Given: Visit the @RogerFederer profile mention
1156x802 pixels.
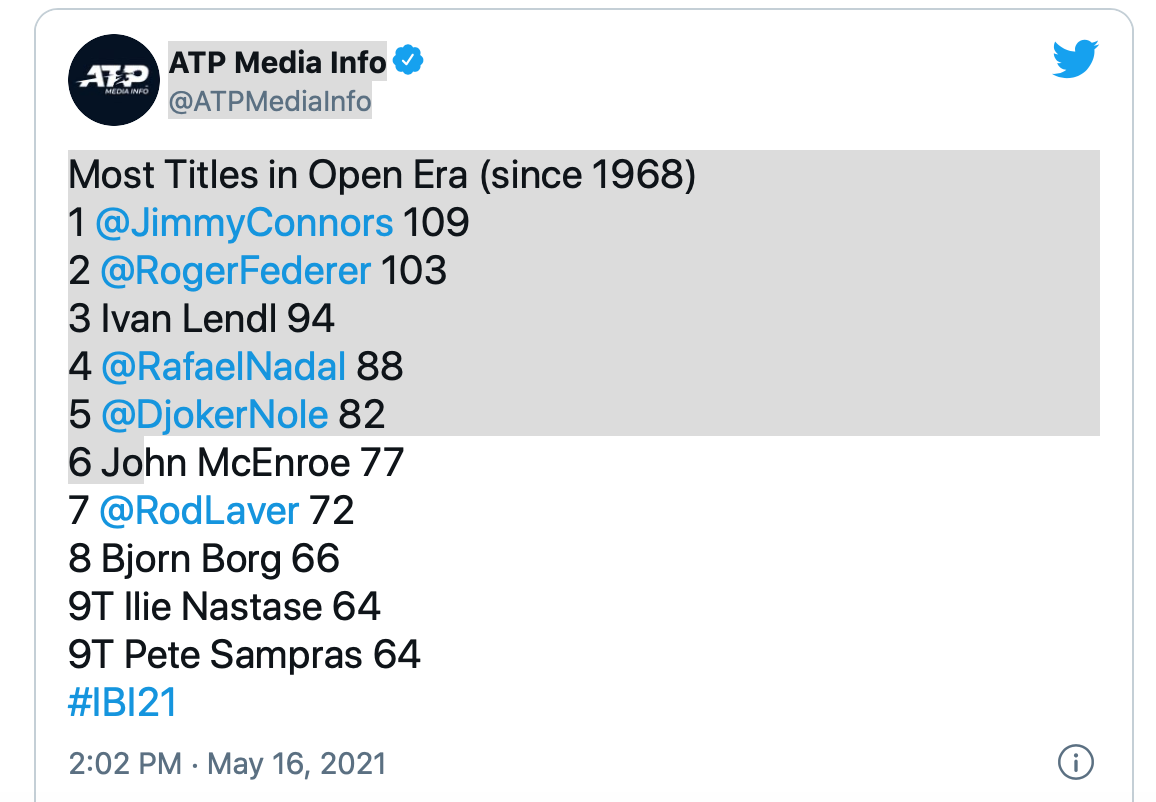Looking at the screenshot, I should click(x=235, y=270).
